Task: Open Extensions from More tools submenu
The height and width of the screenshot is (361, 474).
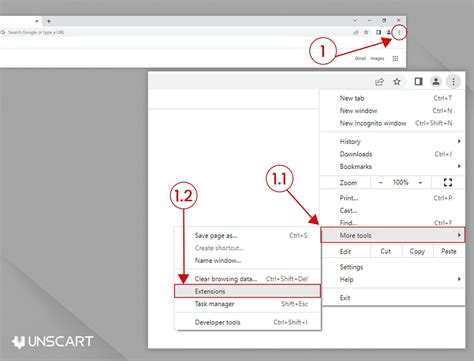Action: pos(247,291)
